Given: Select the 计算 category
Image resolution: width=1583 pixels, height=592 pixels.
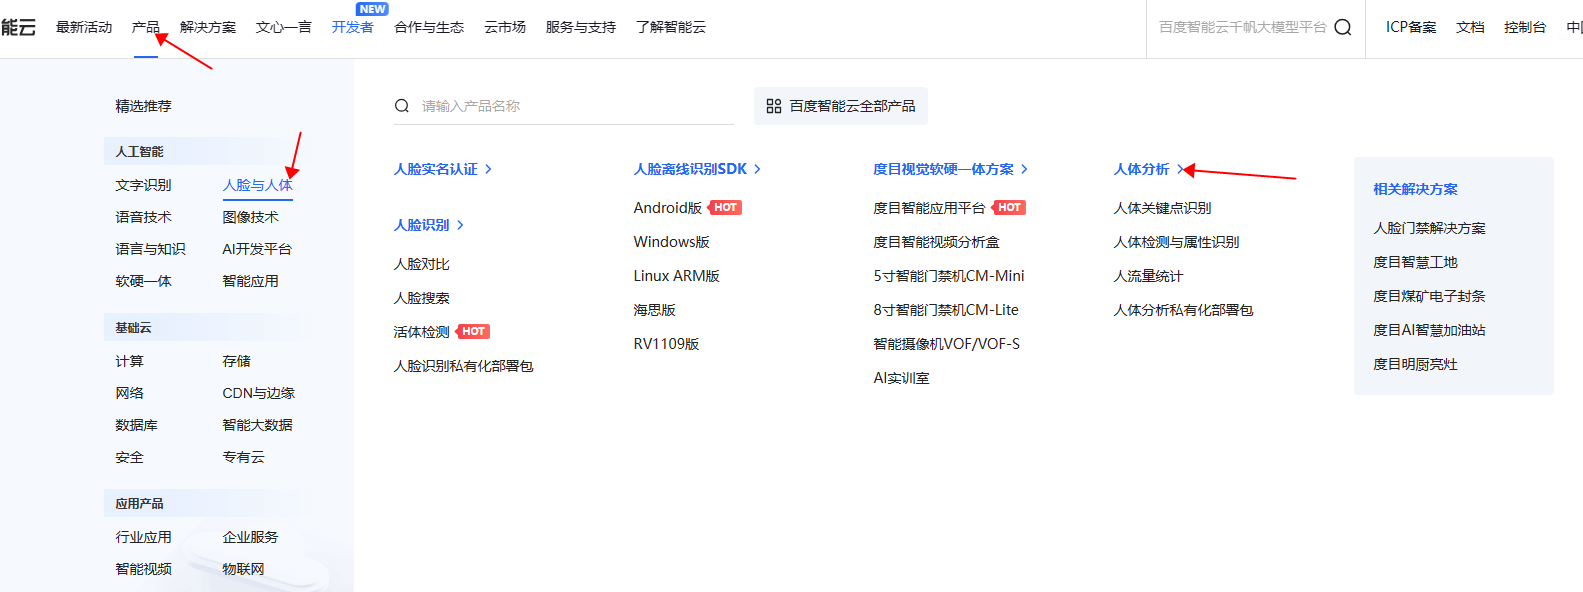Looking at the screenshot, I should coord(129,361).
